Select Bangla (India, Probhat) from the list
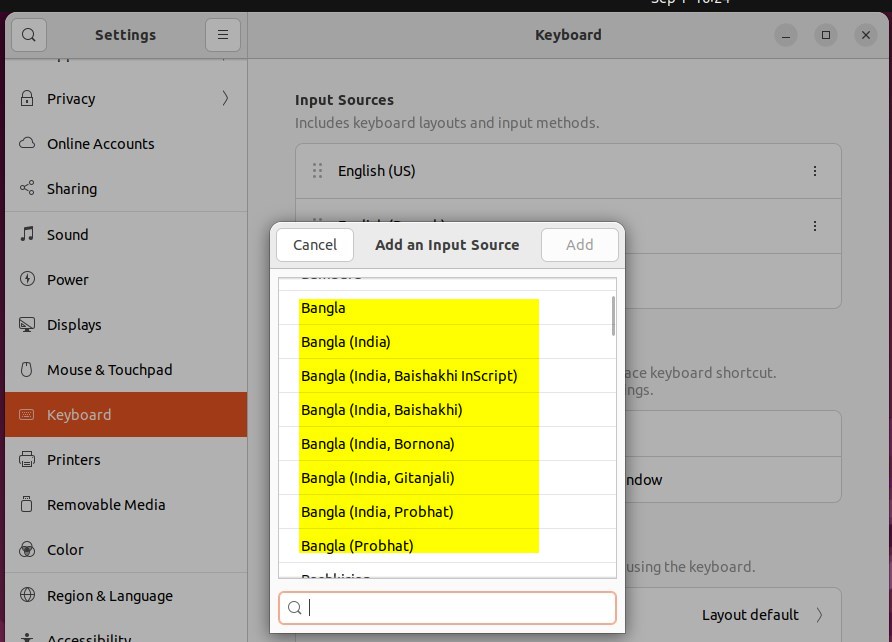Viewport: 892px width, 642px height. [x=378, y=511]
